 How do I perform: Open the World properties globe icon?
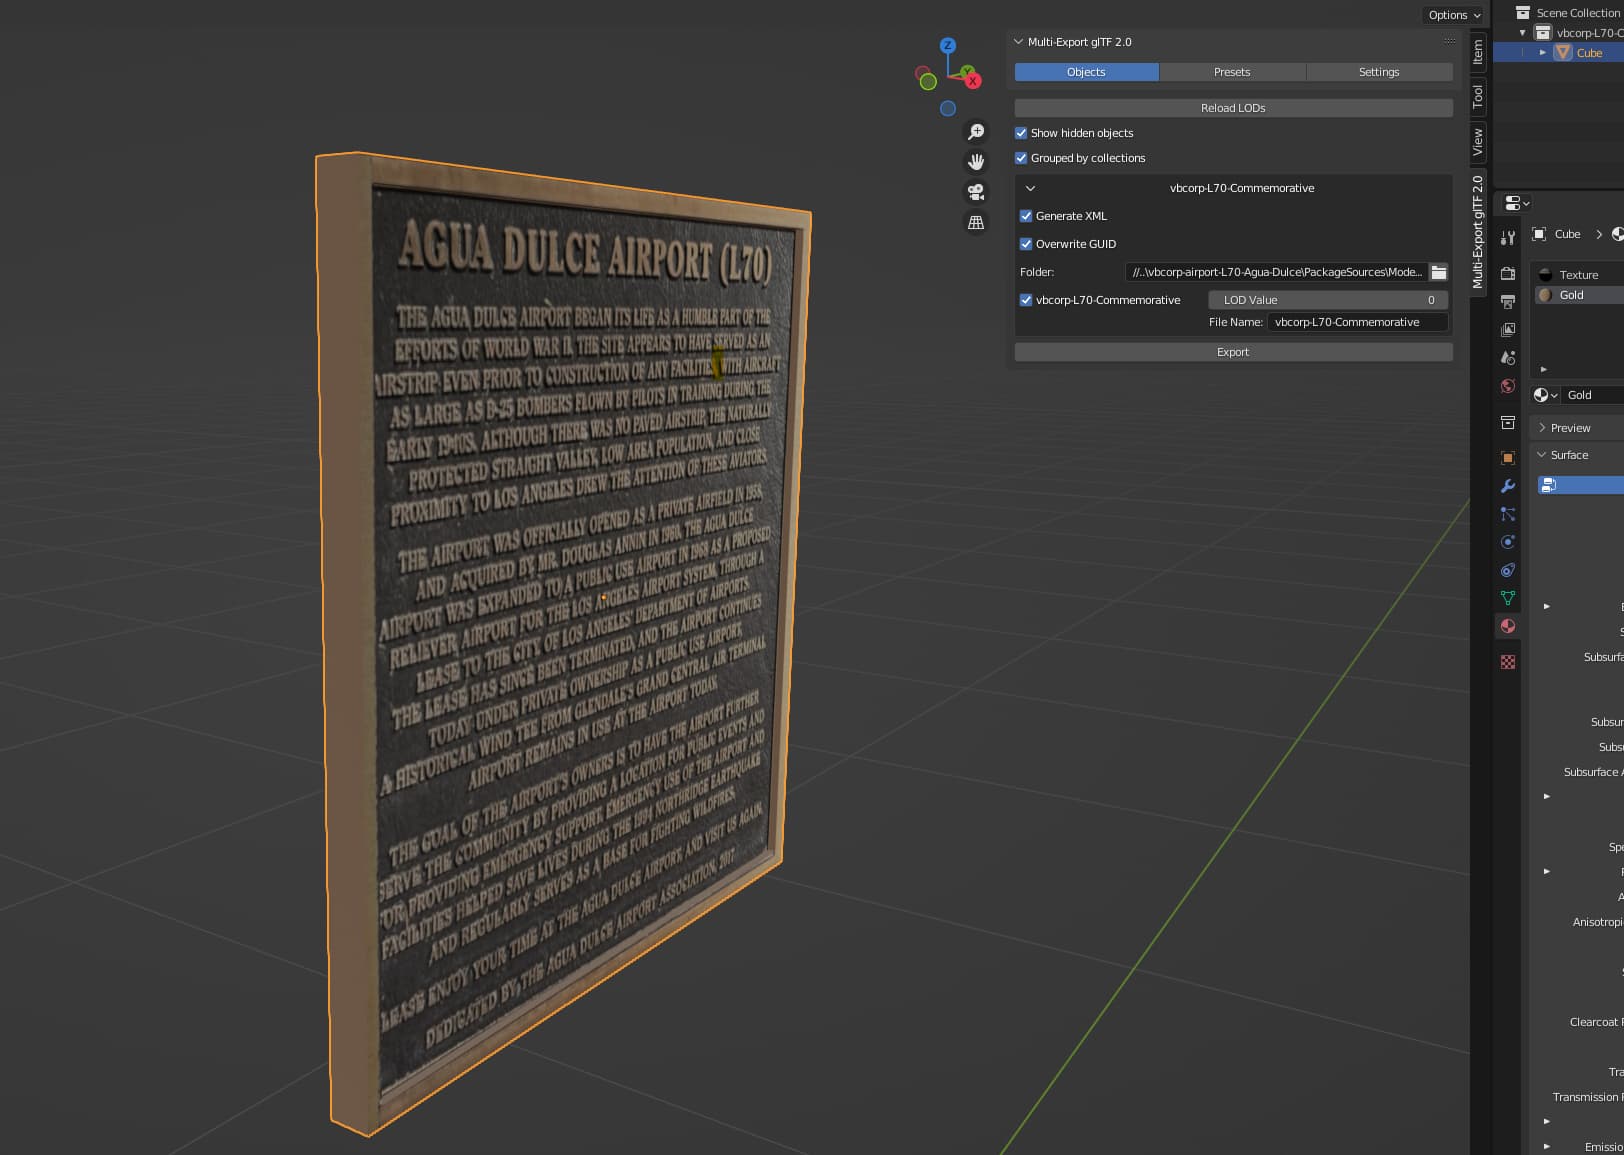point(1508,386)
